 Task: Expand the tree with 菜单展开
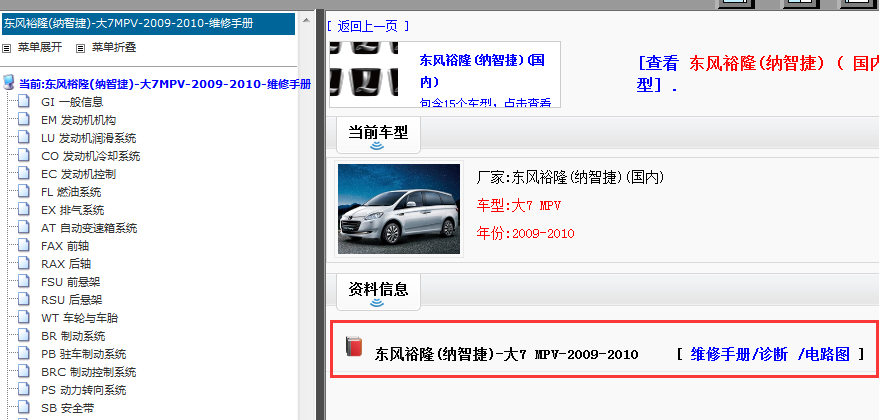coord(40,47)
